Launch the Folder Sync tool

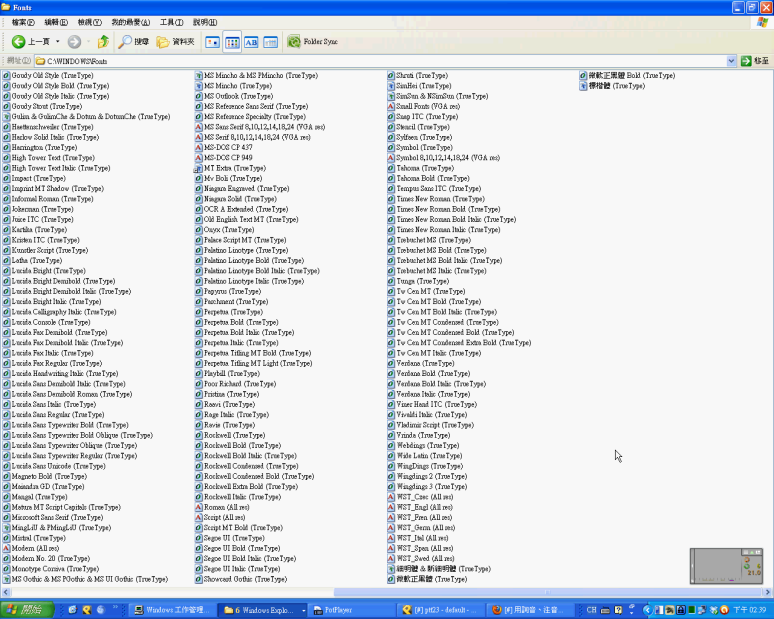(x=313, y=42)
